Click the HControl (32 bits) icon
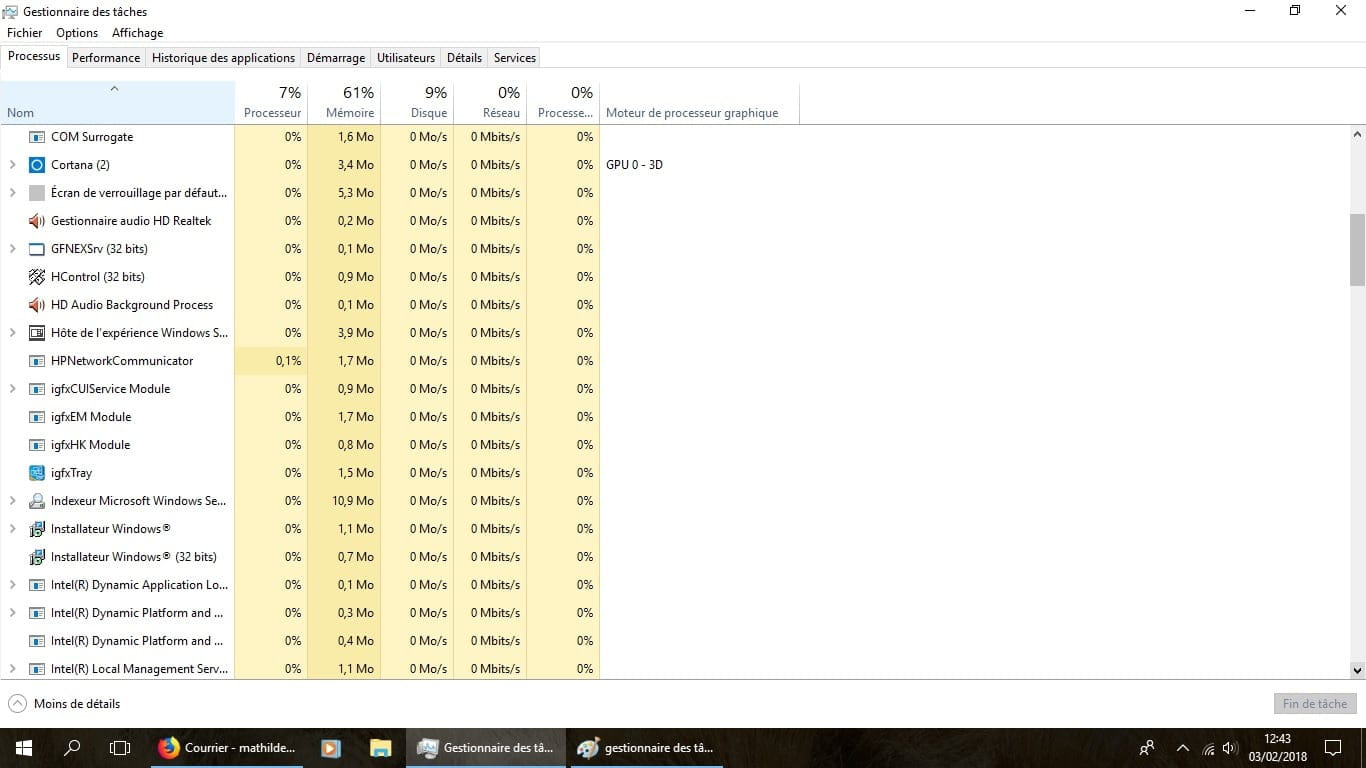Screen dimensions: 1366x768 (37, 277)
